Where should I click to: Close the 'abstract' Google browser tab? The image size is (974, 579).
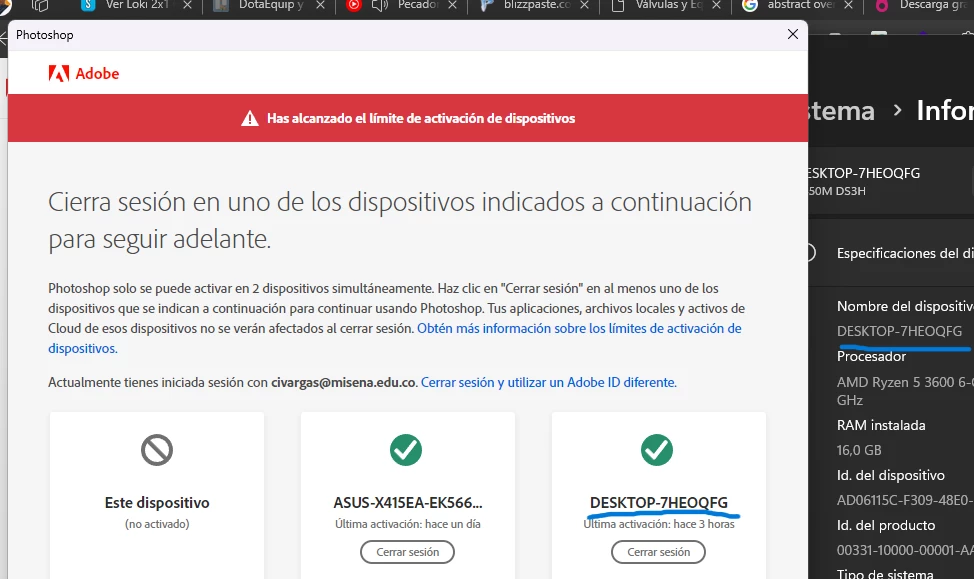[x=849, y=5]
